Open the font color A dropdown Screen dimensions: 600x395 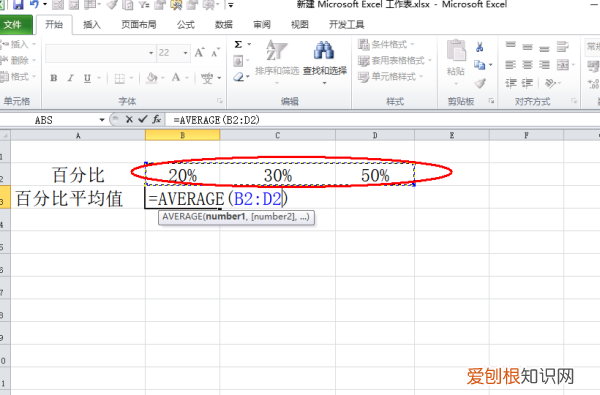point(188,78)
